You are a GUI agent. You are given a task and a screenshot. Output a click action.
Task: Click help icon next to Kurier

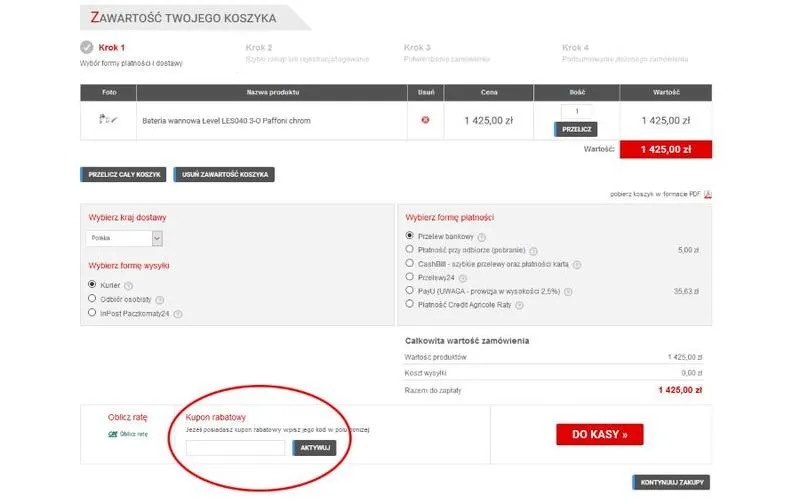coord(128,285)
